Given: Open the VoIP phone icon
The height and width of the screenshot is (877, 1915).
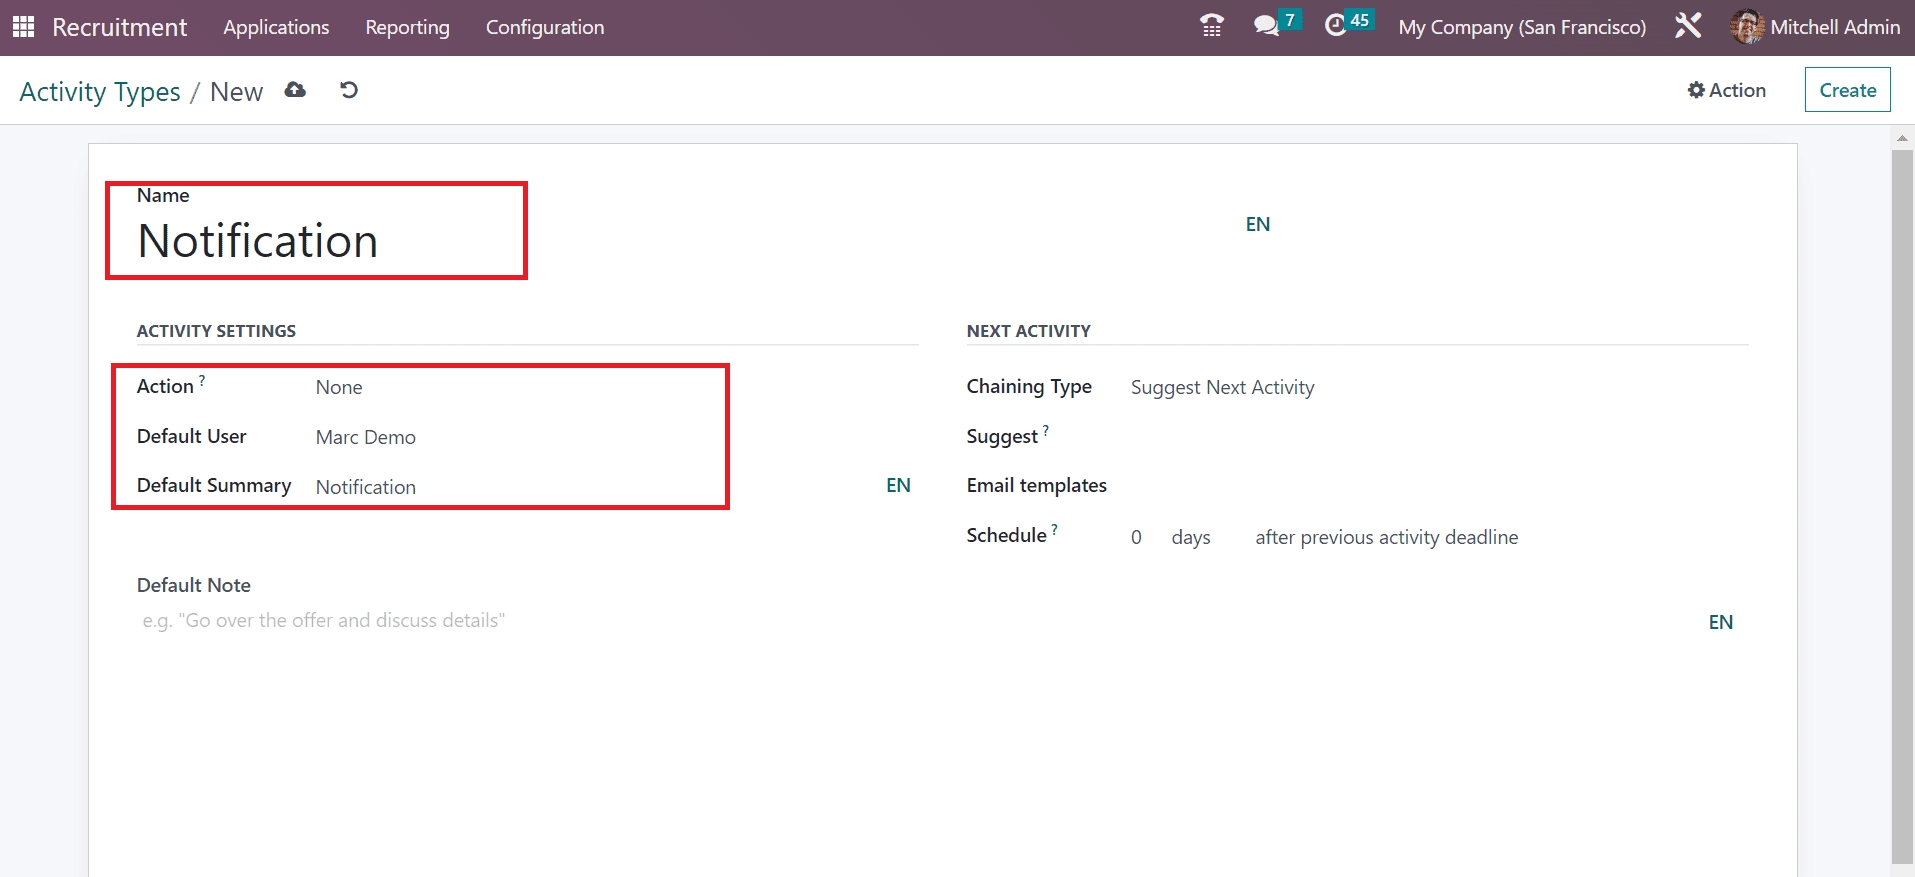Looking at the screenshot, I should click(x=1211, y=26).
